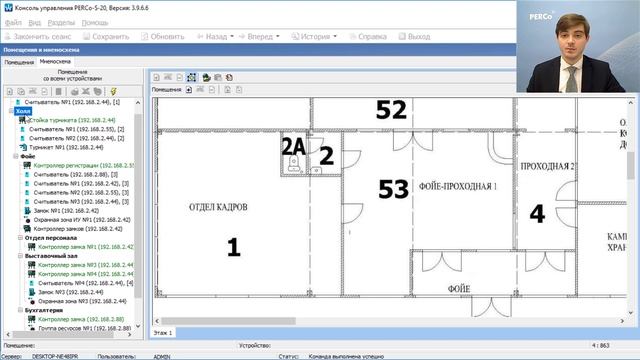Click the Справка button
This screenshot has width=640, height=360.
(368, 36)
